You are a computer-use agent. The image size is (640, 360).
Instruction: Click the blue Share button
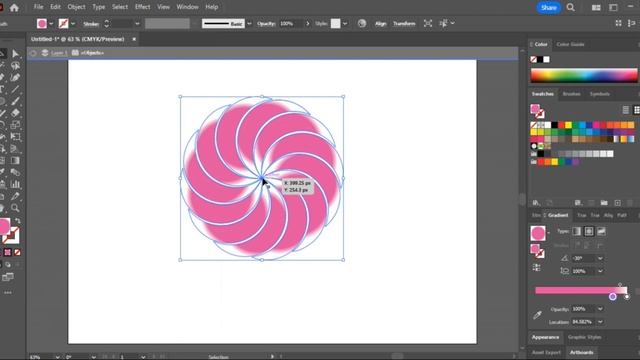point(548,7)
